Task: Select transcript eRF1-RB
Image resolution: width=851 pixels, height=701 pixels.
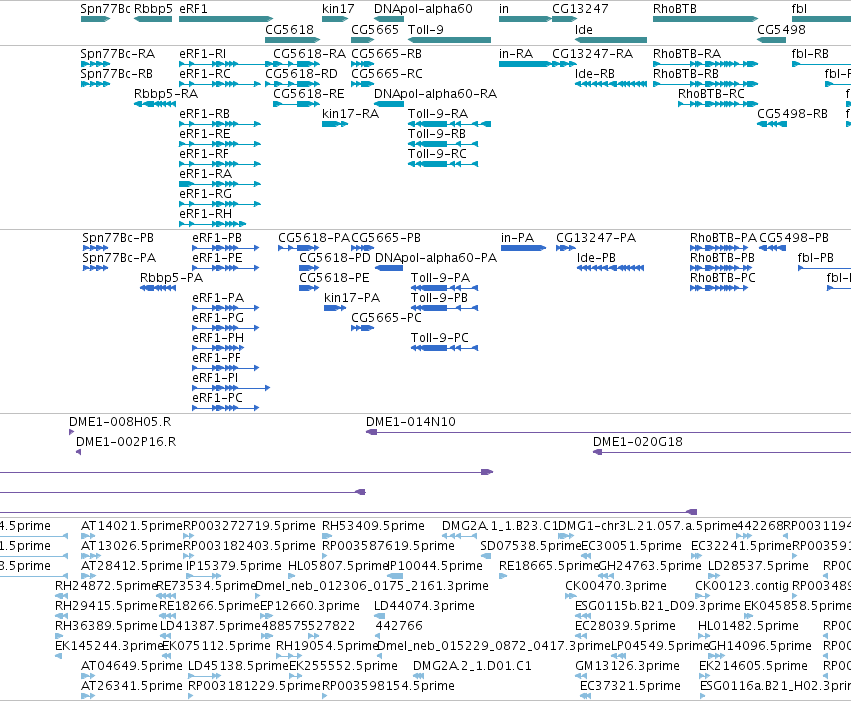Action: pos(205,114)
